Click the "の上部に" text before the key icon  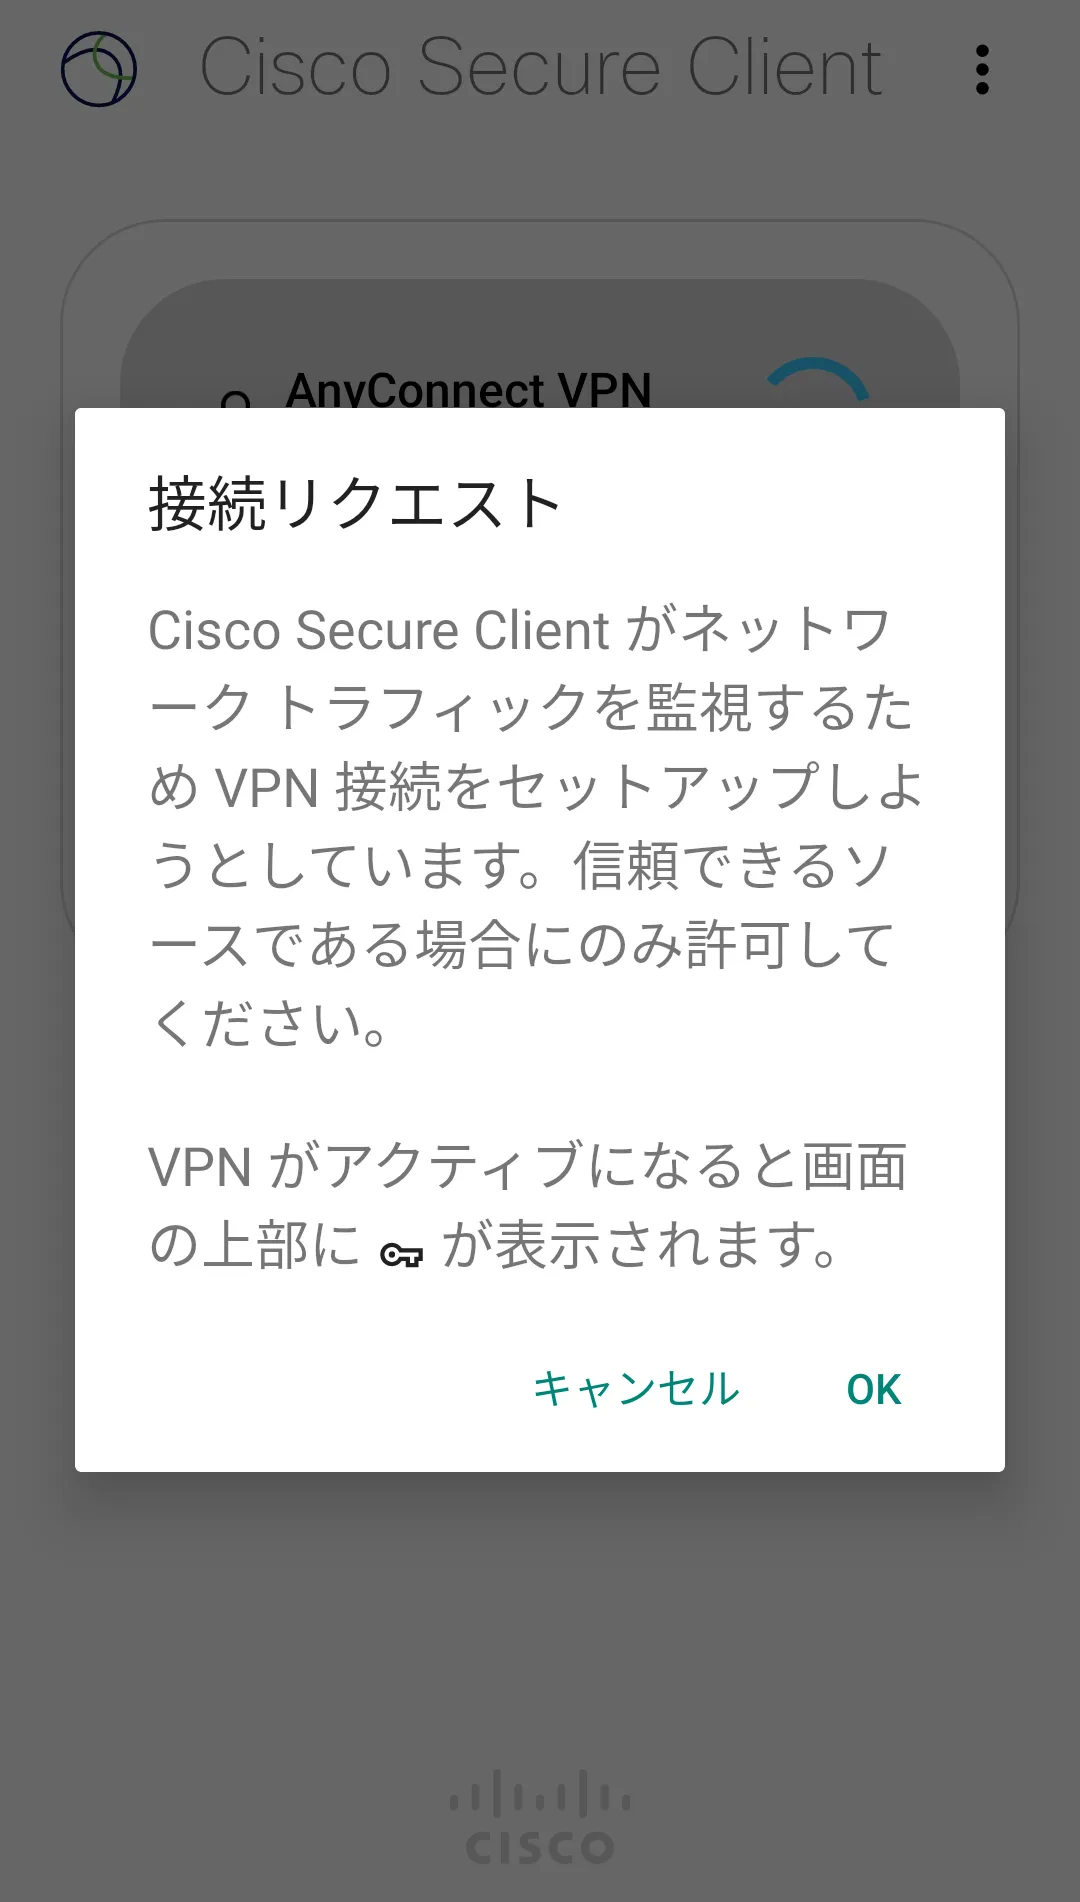click(254, 1246)
